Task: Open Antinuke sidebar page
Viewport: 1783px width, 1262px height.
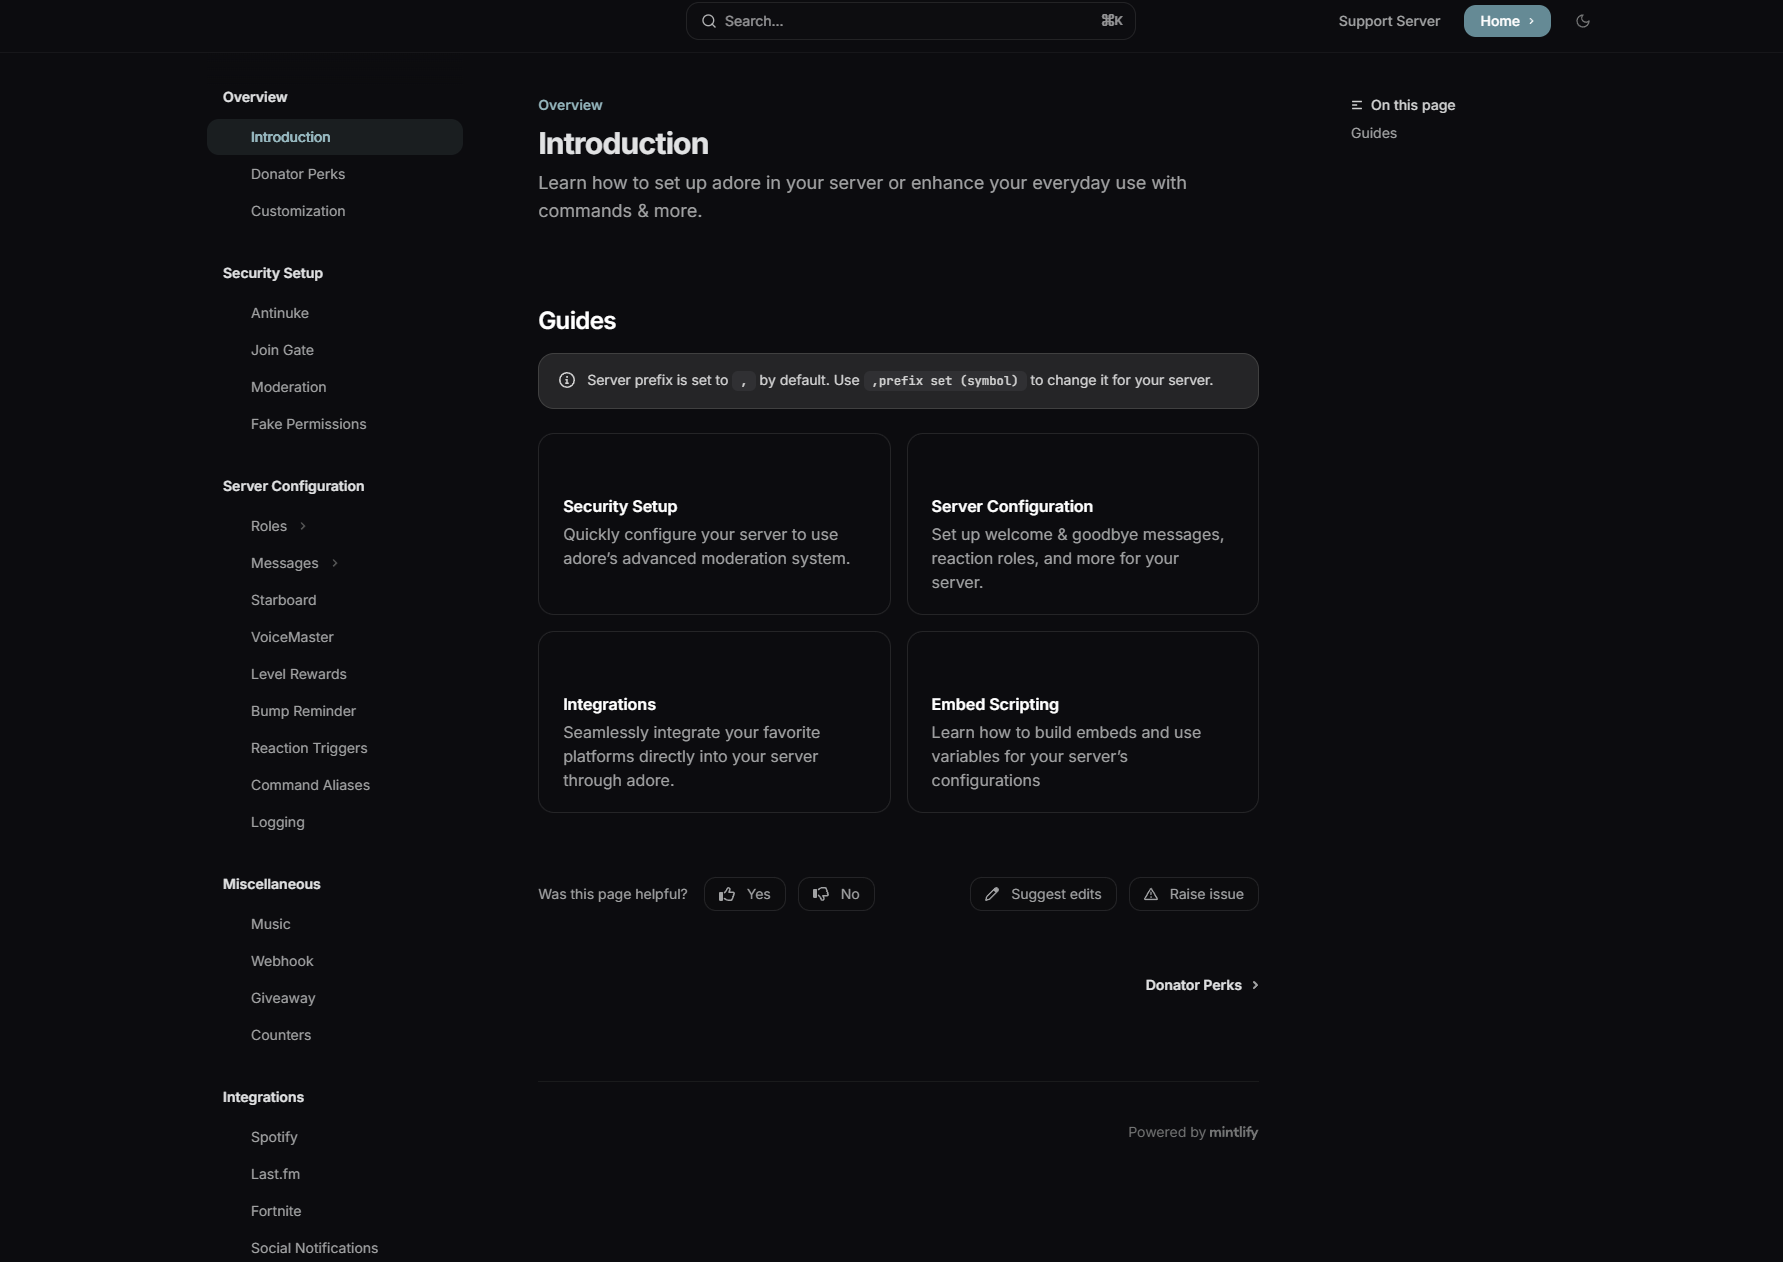Action: (335, 313)
